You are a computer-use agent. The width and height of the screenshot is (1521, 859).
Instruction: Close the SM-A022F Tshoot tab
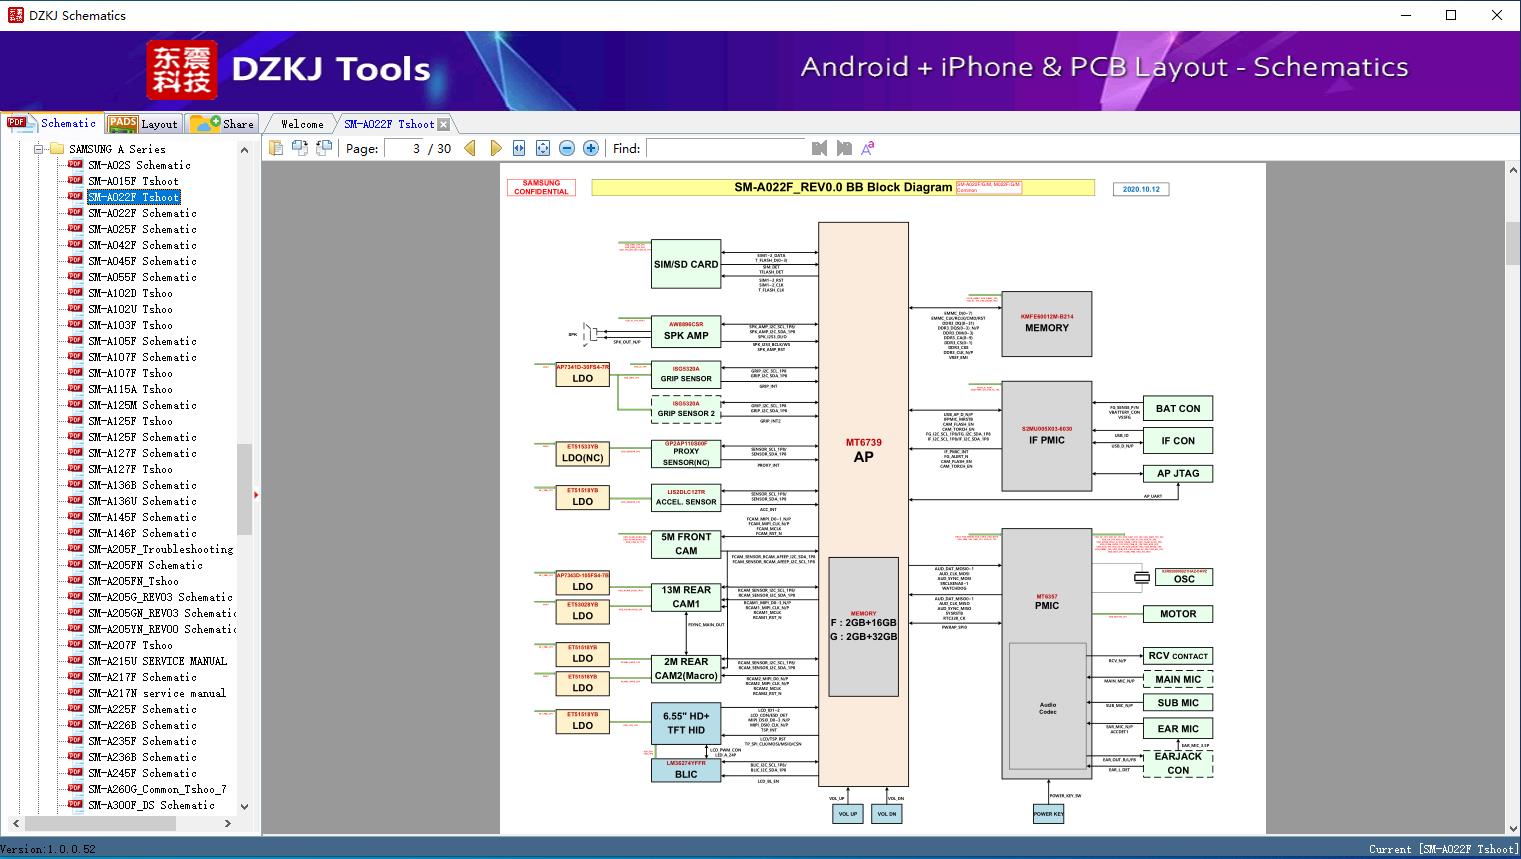pos(444,124)
